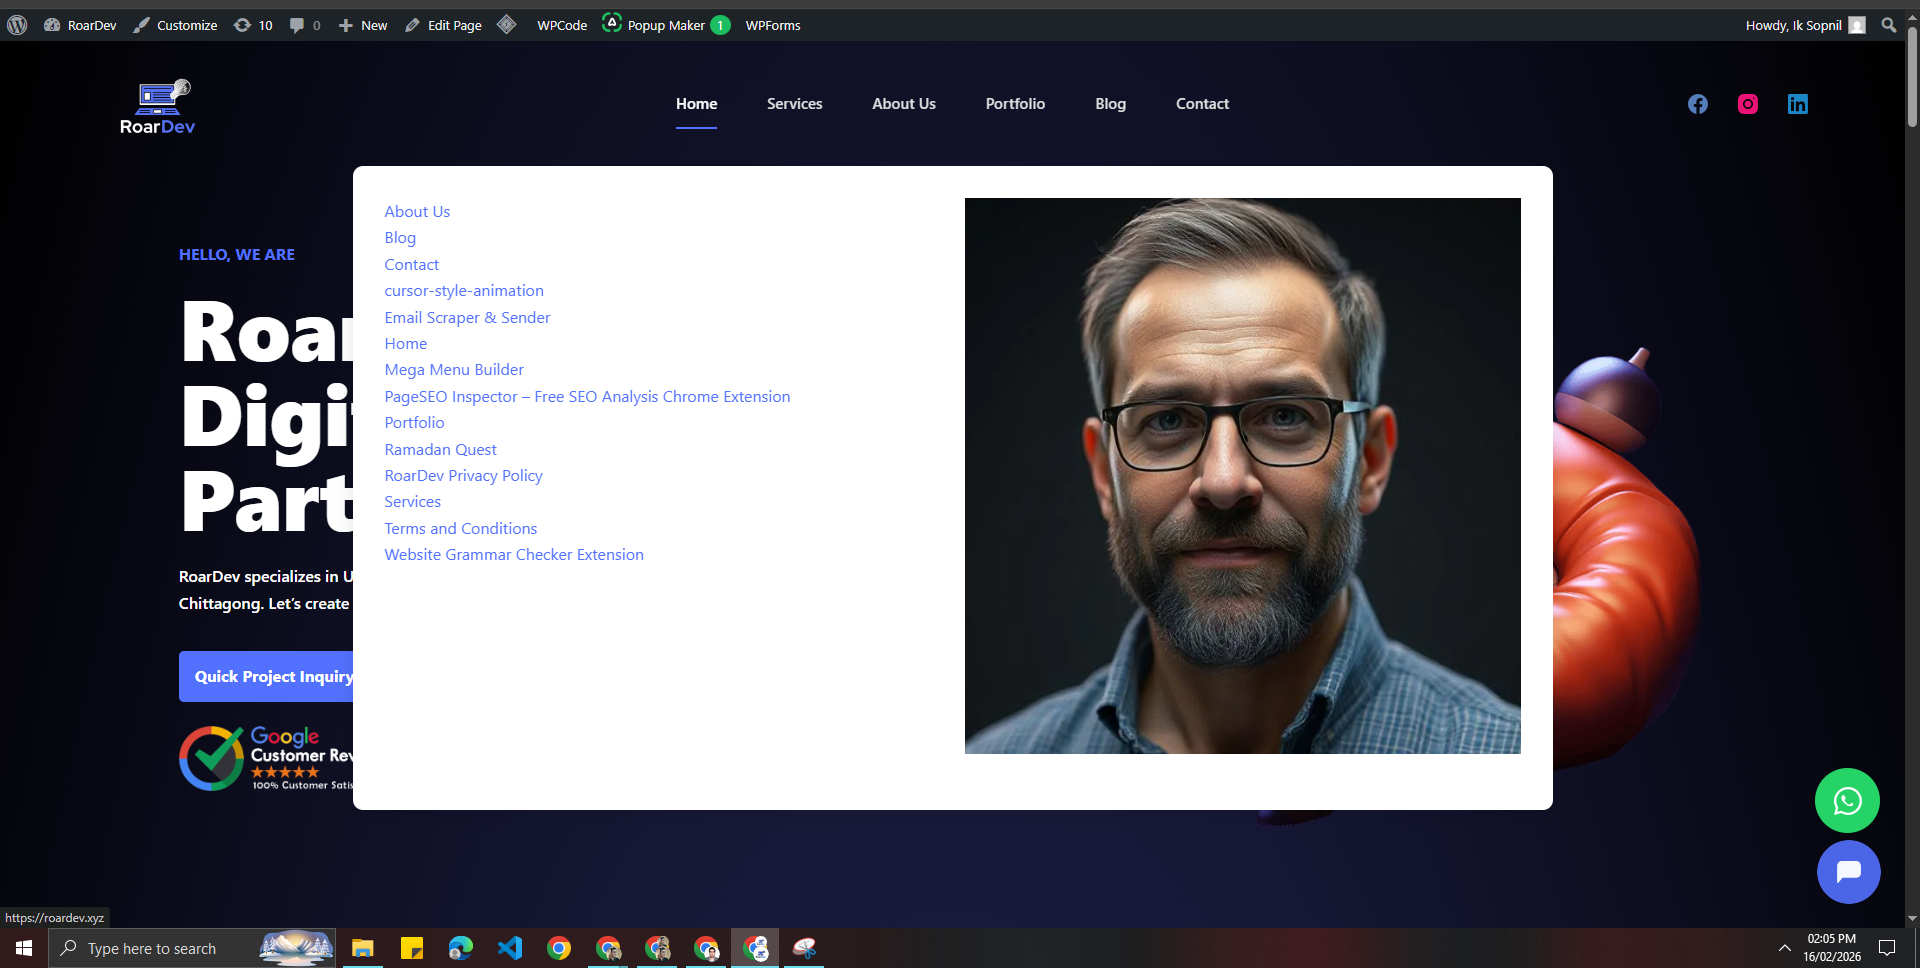1920x968 pixels.
Task: Open the Instagram social icon
Action: 1747,104
